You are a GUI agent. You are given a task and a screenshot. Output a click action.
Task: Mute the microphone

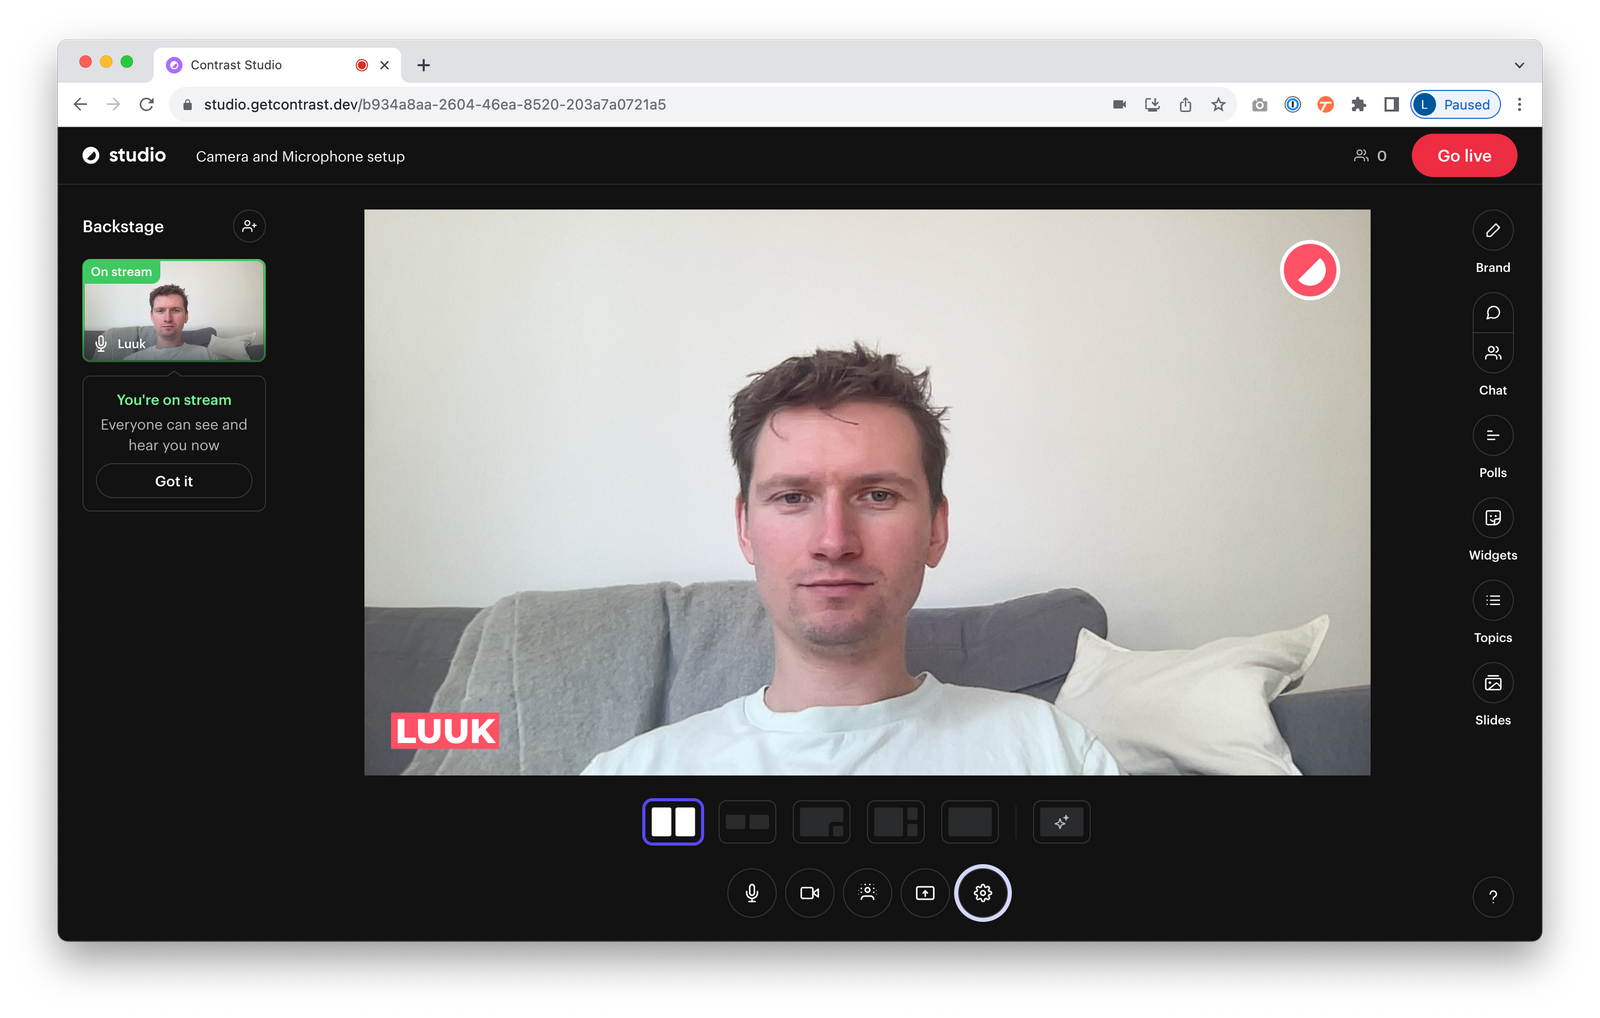coord(751,893)
